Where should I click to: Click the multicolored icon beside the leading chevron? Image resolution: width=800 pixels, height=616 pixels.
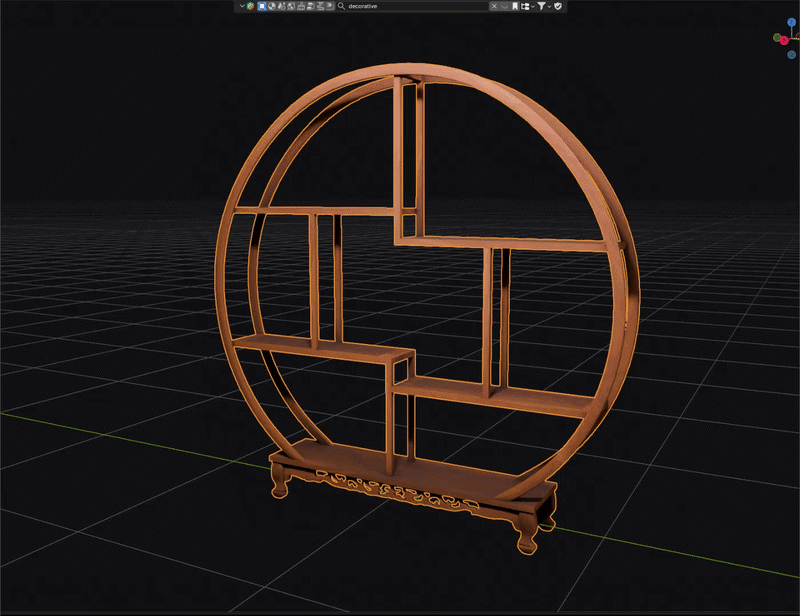tap(251, 6)
